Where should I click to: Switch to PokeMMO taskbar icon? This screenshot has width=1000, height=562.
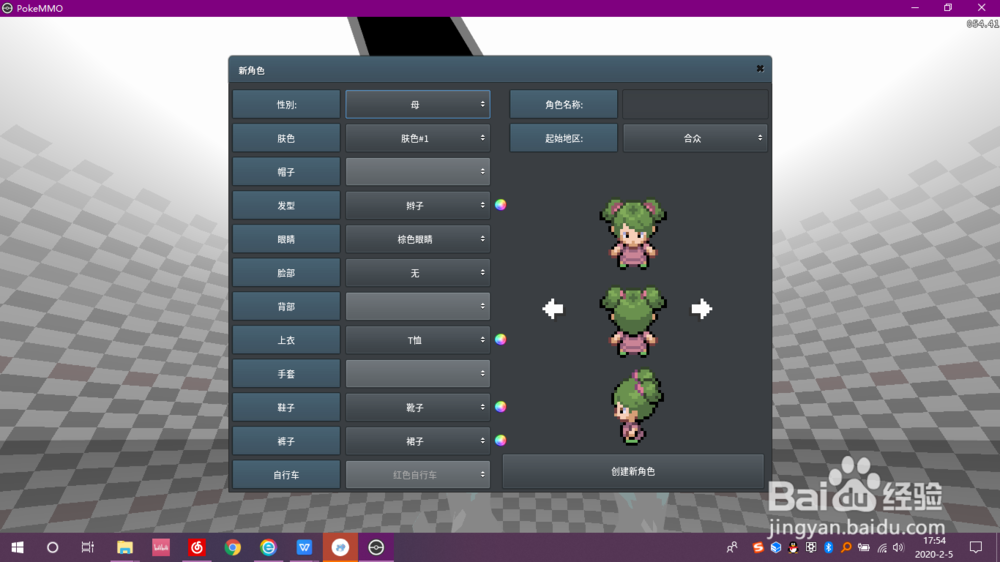tap(376, 547)
